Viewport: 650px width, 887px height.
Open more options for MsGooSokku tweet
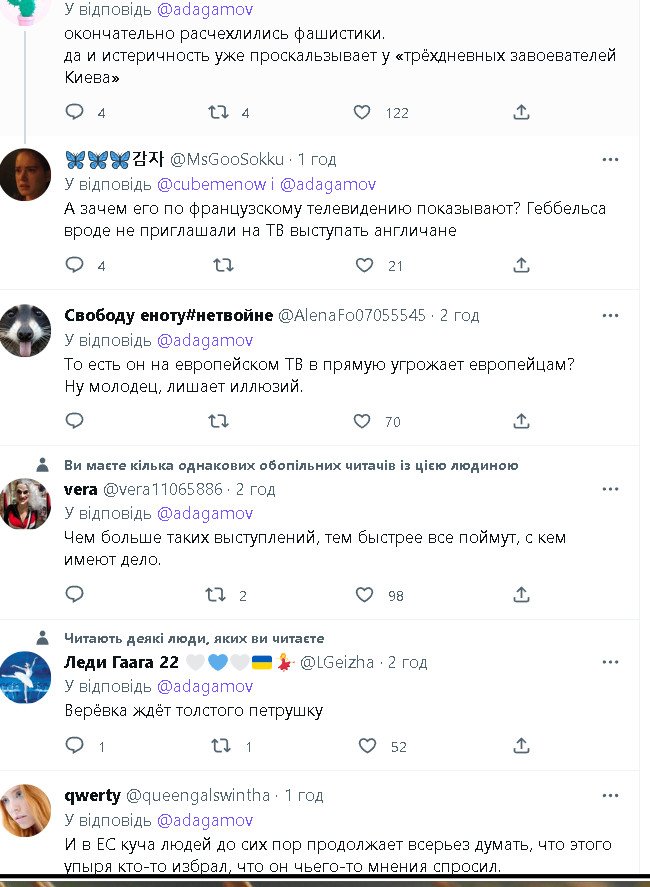click(x=610, y=159)
